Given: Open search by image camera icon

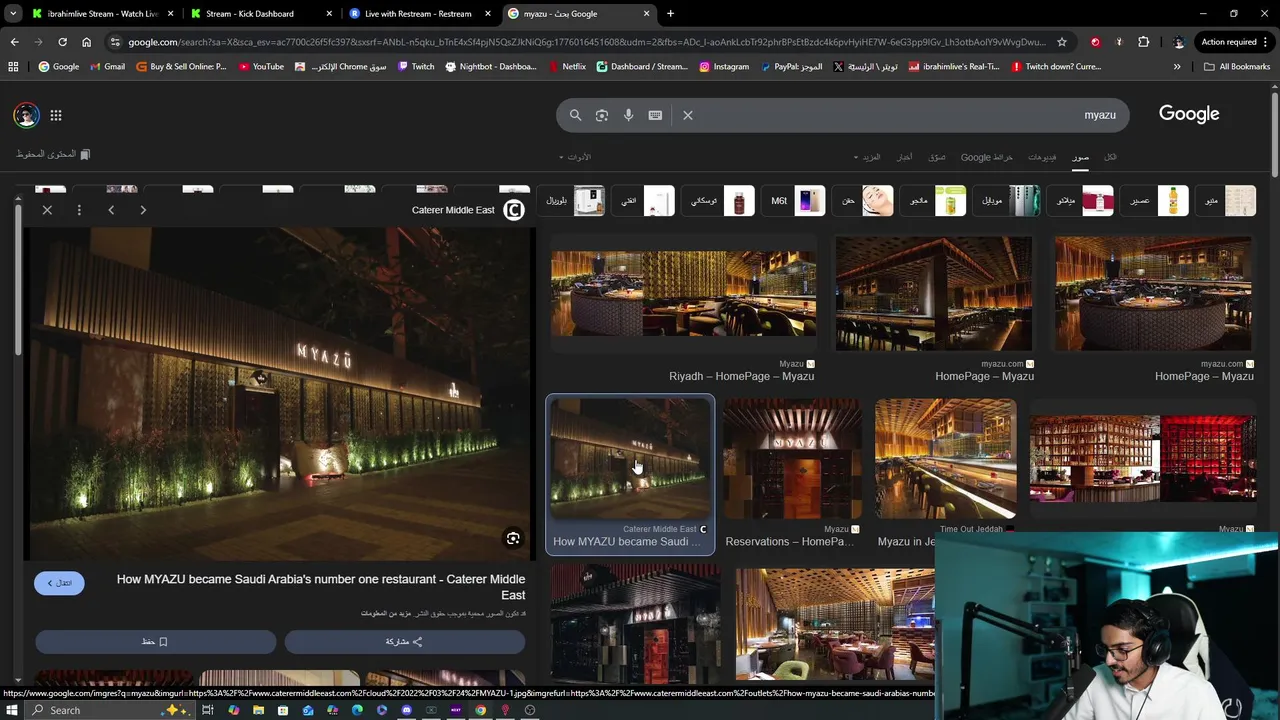Looking at the screenshot, I should (602, 115).
